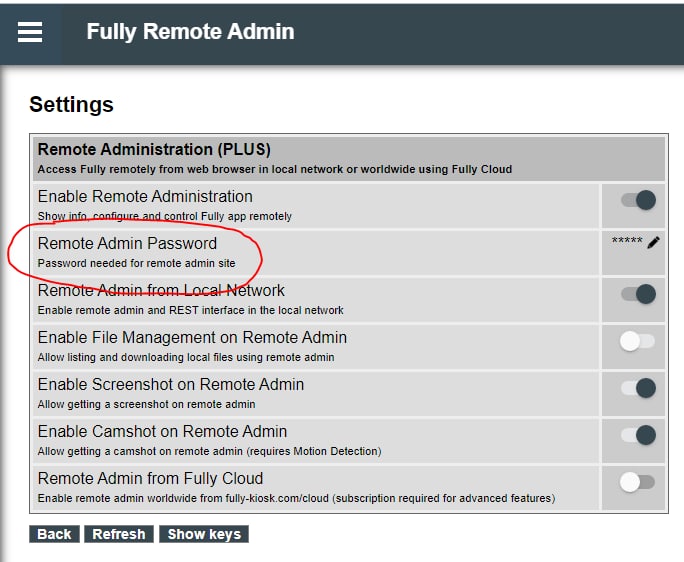
Task: Click 'Enable remote admin worldwide from fully-kiosk.com/cloud' description
Action: (297, 498)
